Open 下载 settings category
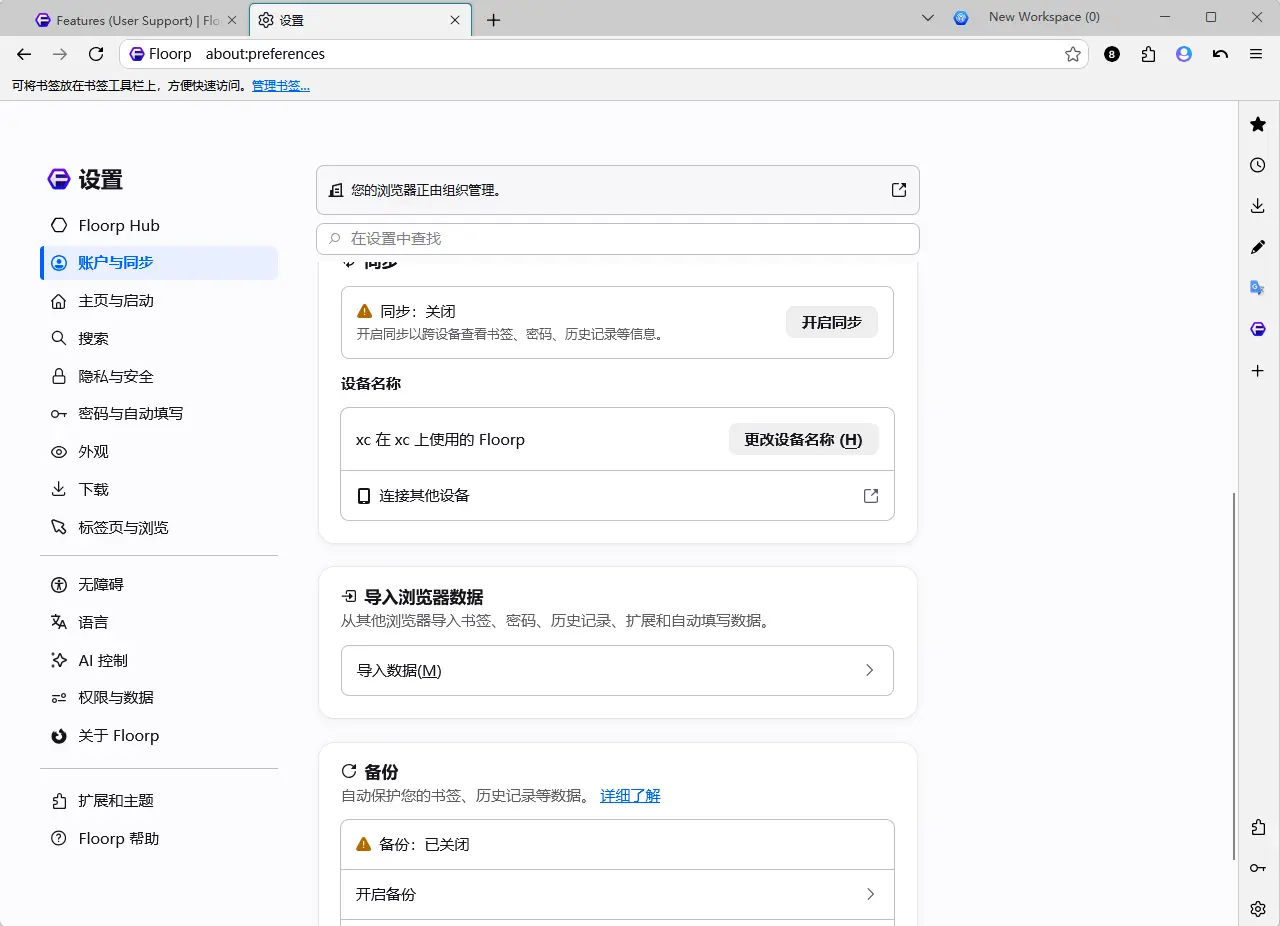 (x=159, y=490)
